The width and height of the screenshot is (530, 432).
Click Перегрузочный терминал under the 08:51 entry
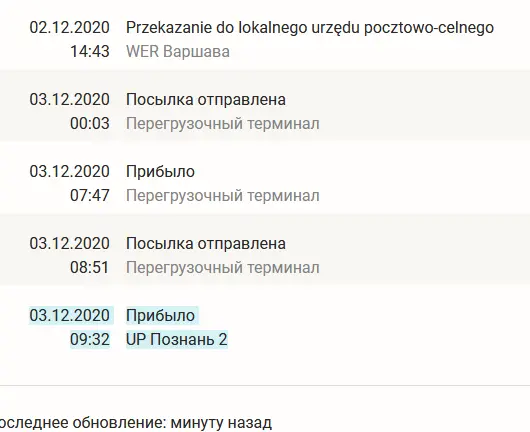[x=223, y=268]
